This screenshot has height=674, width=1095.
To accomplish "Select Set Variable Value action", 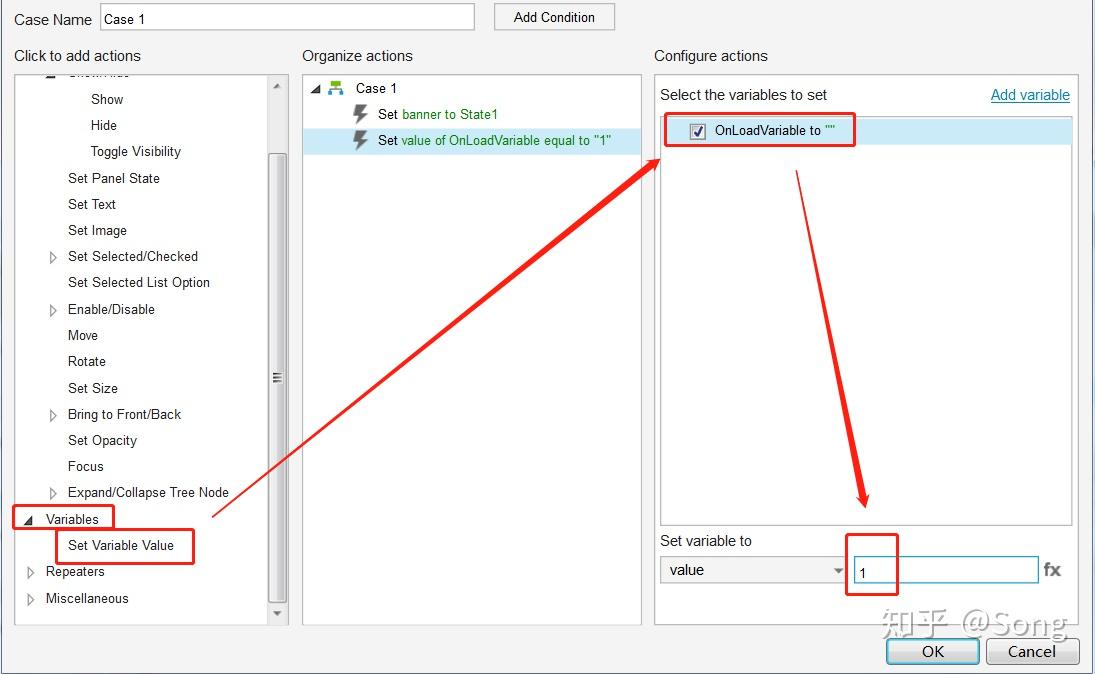I will tap(121, 545).
